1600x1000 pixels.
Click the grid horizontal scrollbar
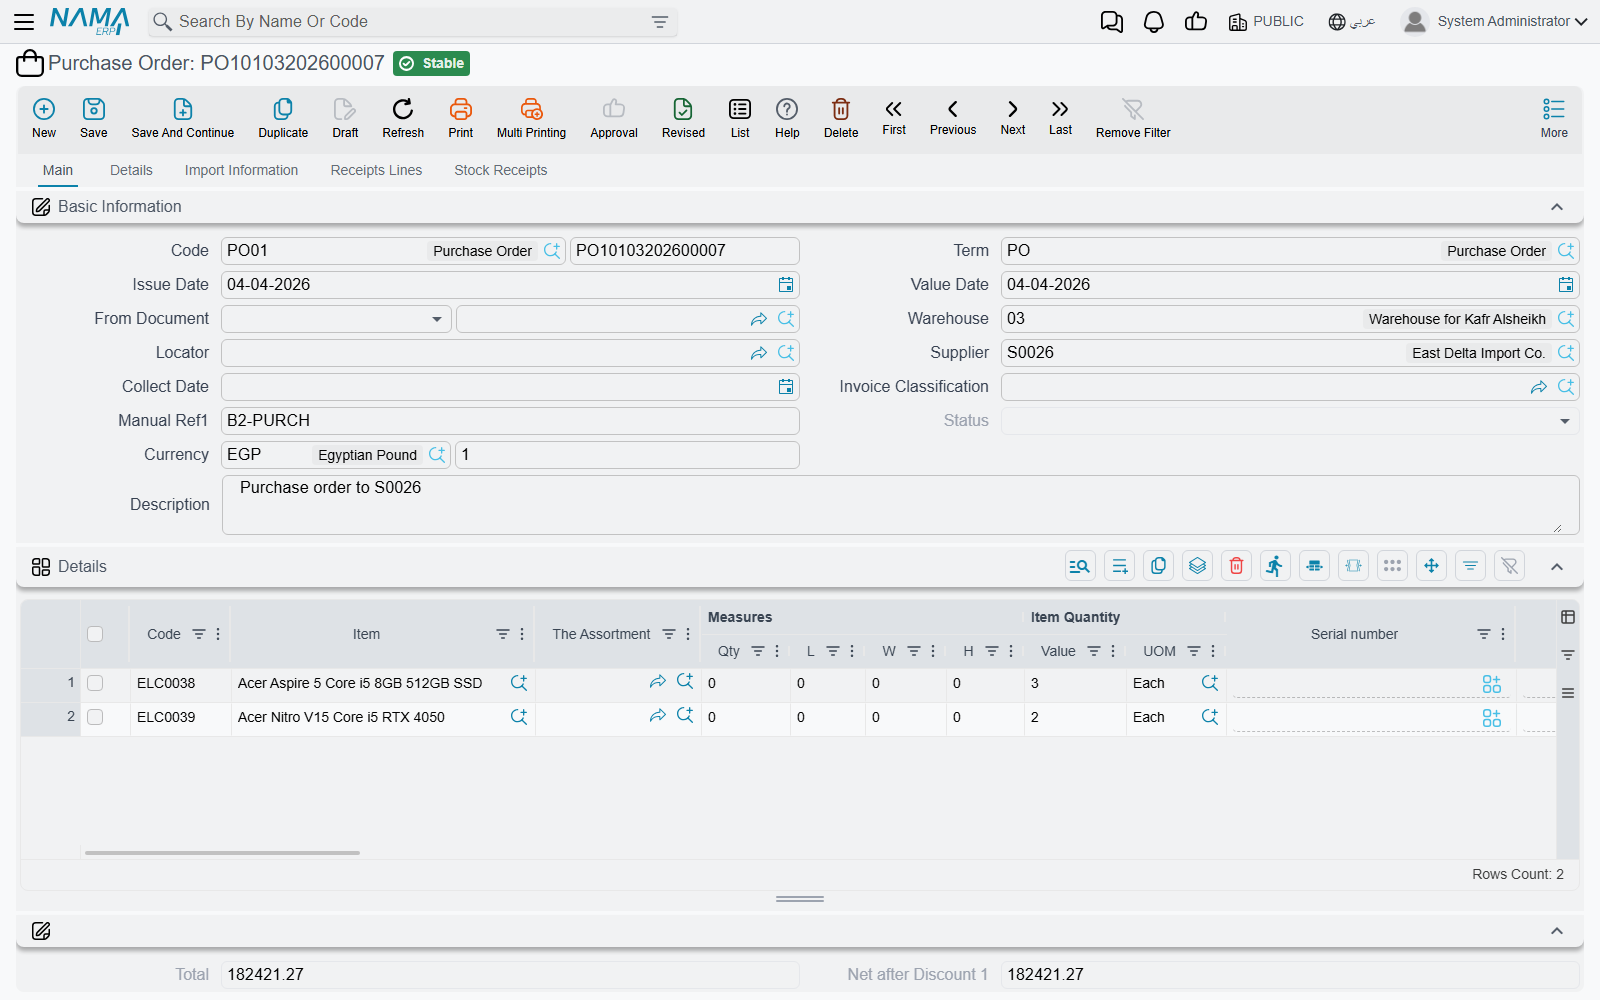pyautogui.click(x=222, y=853)
